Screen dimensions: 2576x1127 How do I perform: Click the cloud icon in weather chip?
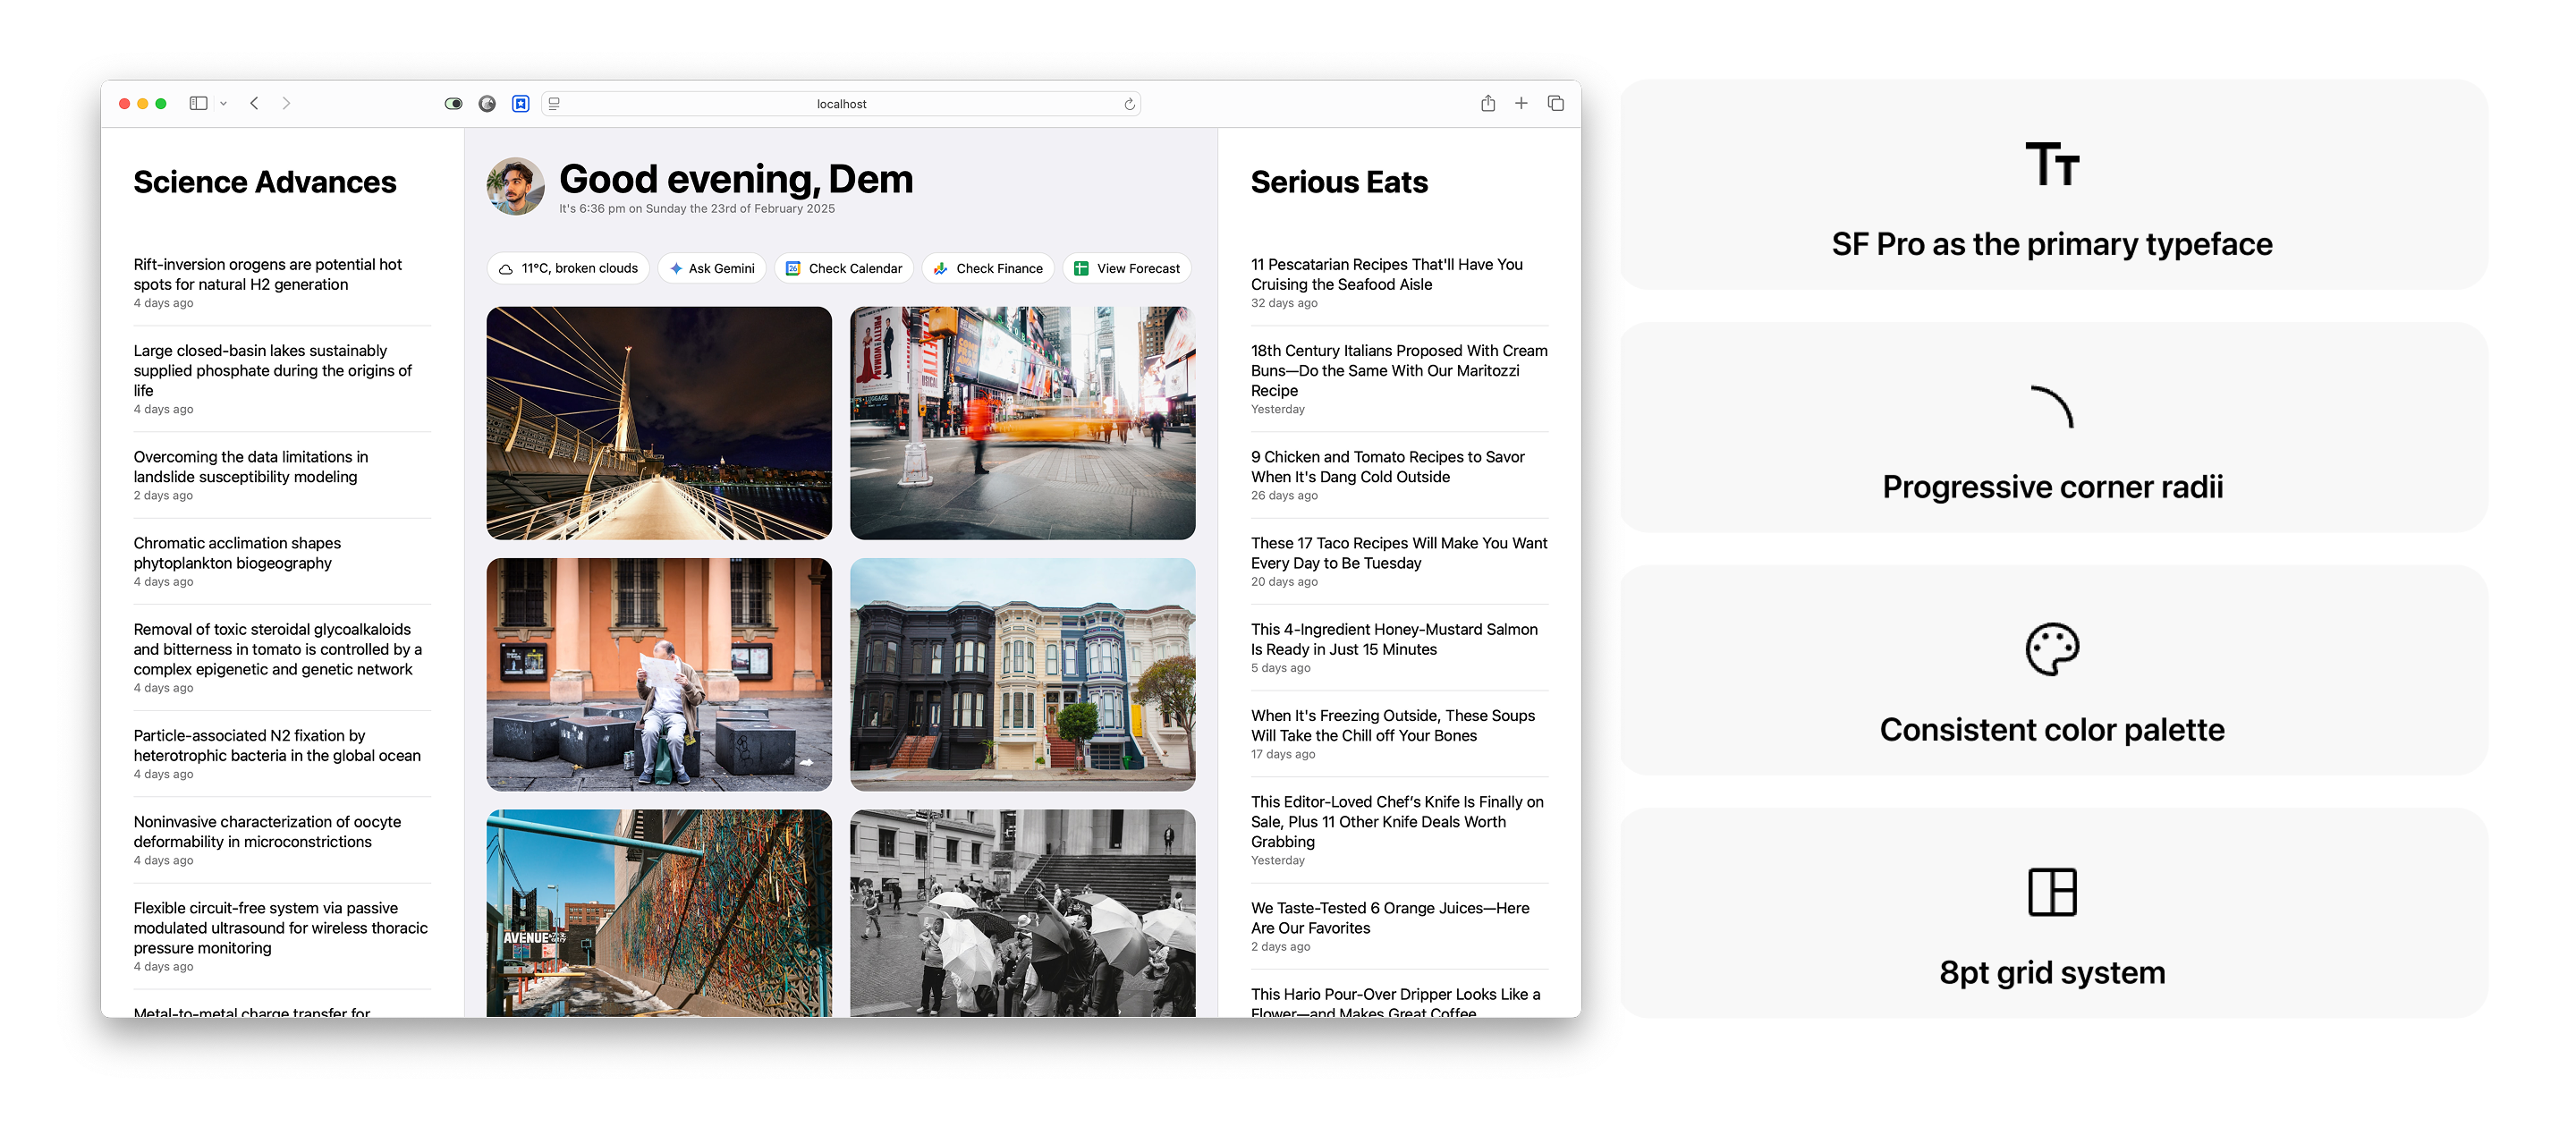[x=506, y=269]
